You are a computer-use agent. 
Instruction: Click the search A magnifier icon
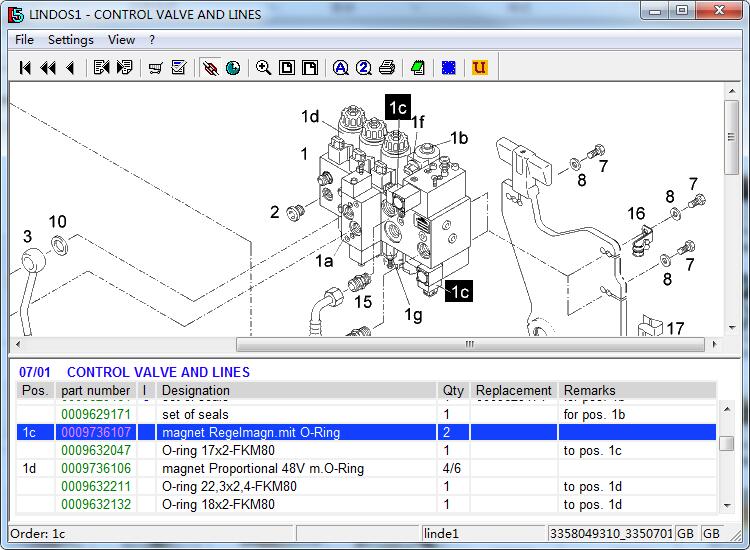341,68
